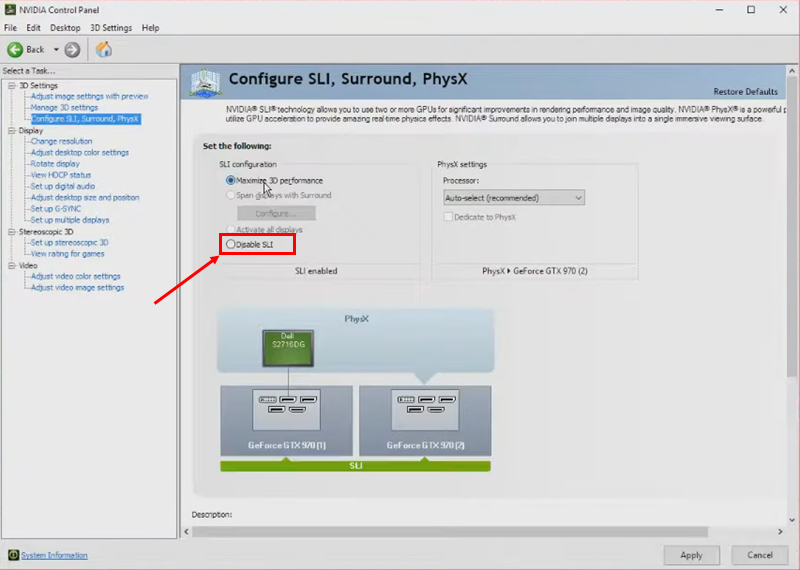Select Span displays with Surround option
Image resolution: width=800 pixels, height=570 pixels.
[x=231, y=195]
